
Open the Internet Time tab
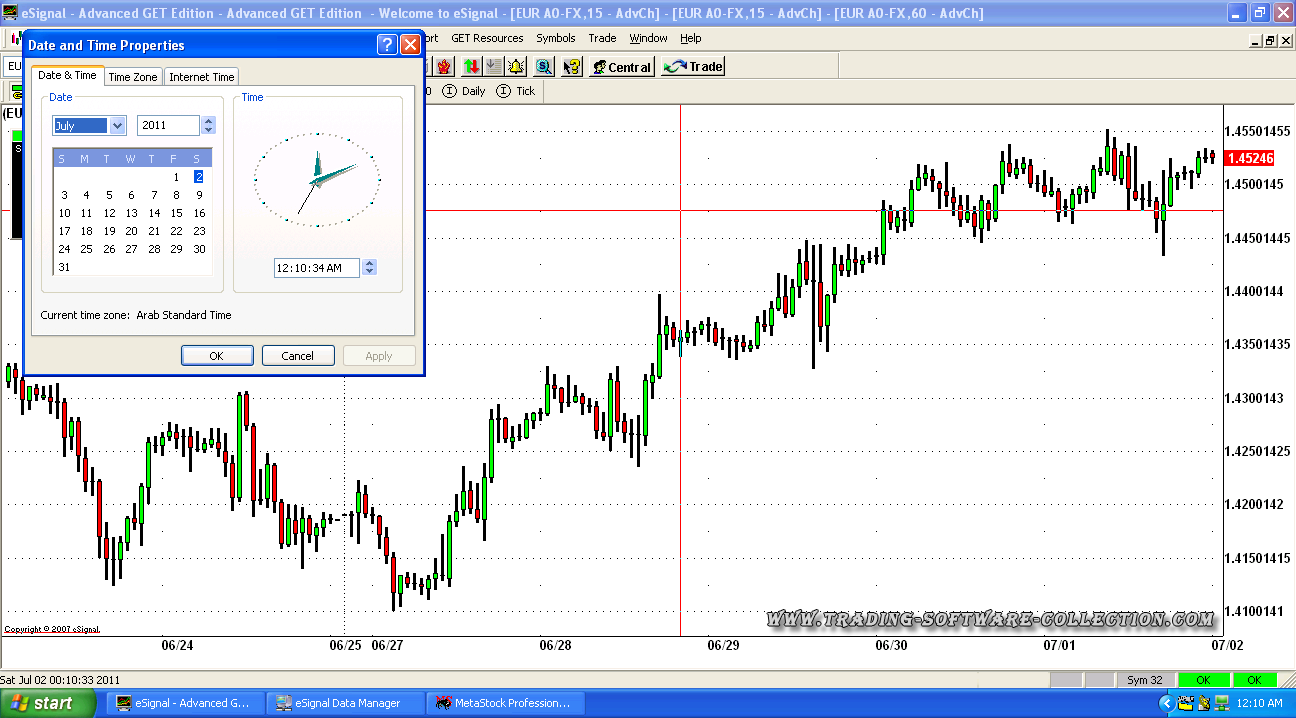[201, 77]
